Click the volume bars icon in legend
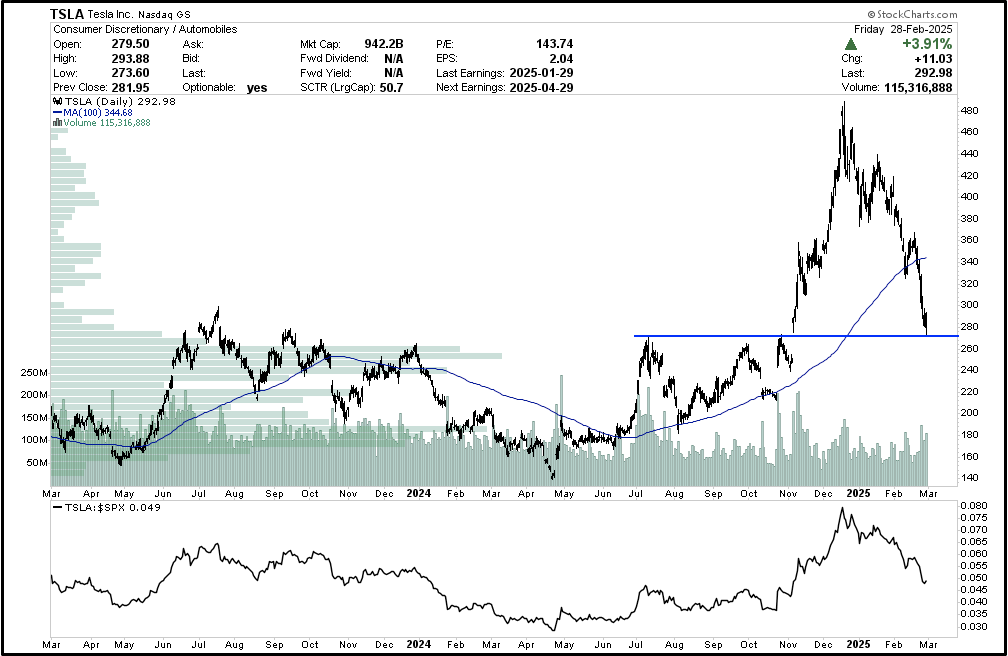 57,122
